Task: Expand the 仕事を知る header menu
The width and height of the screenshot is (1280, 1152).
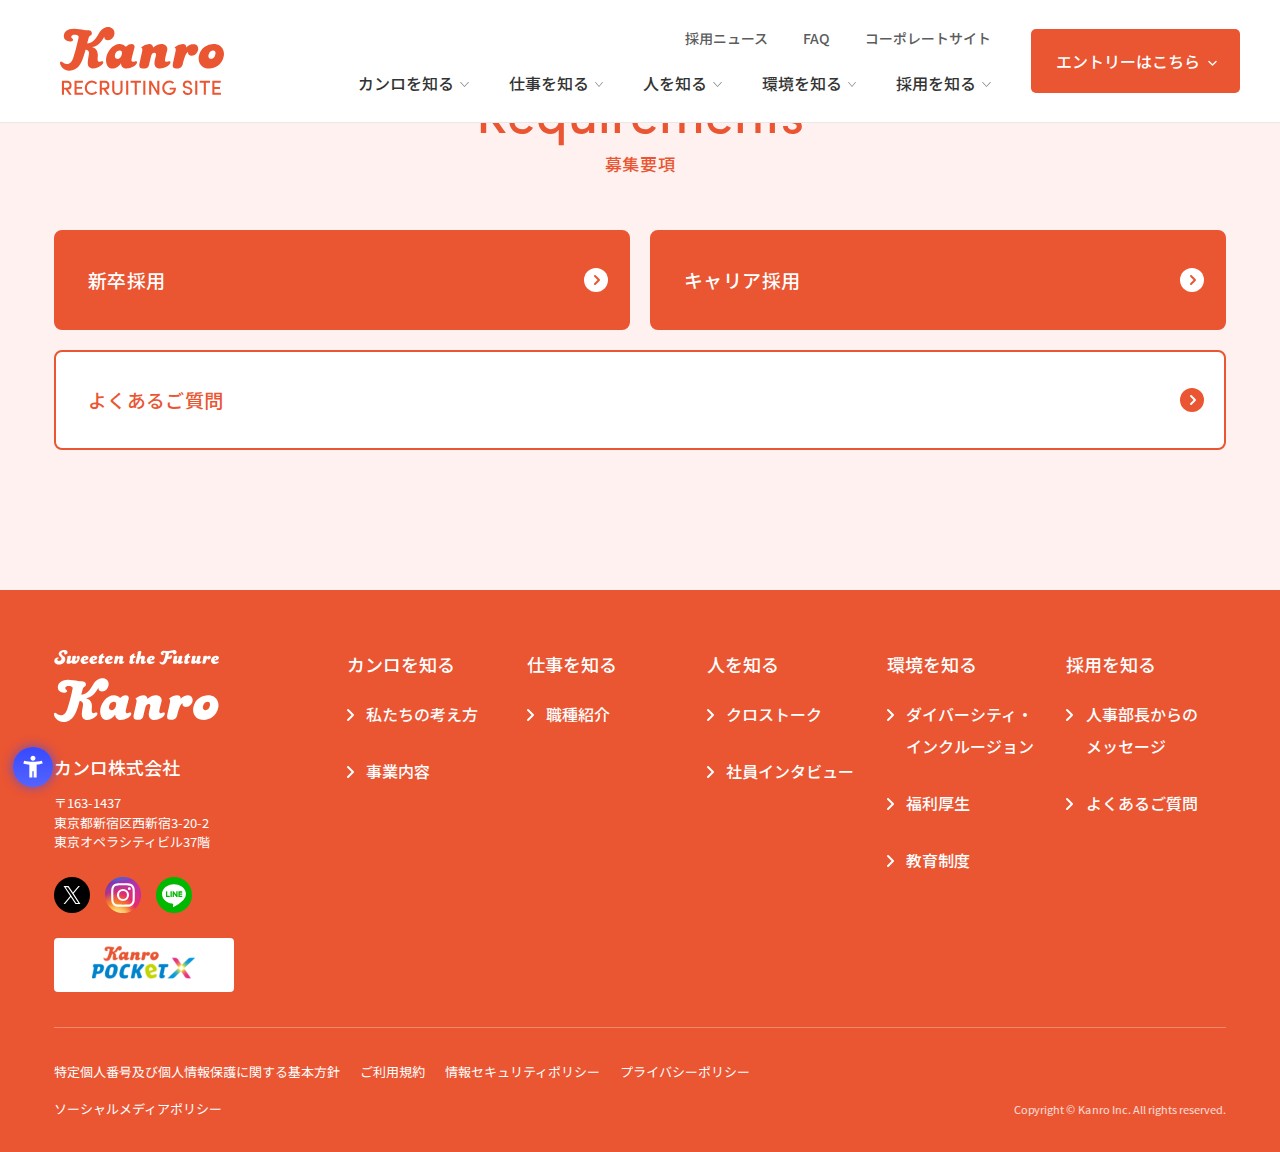Action: coord(556,84)
